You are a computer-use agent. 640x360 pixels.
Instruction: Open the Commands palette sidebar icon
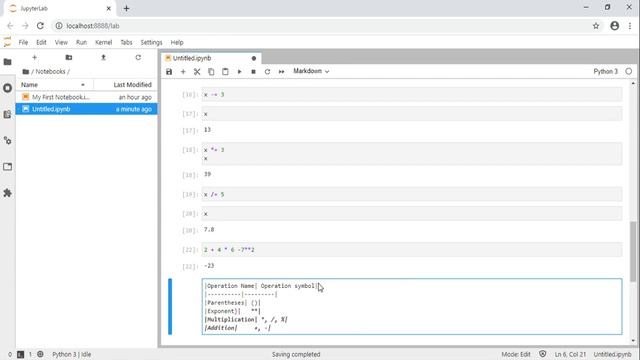(x=7, y=114)
